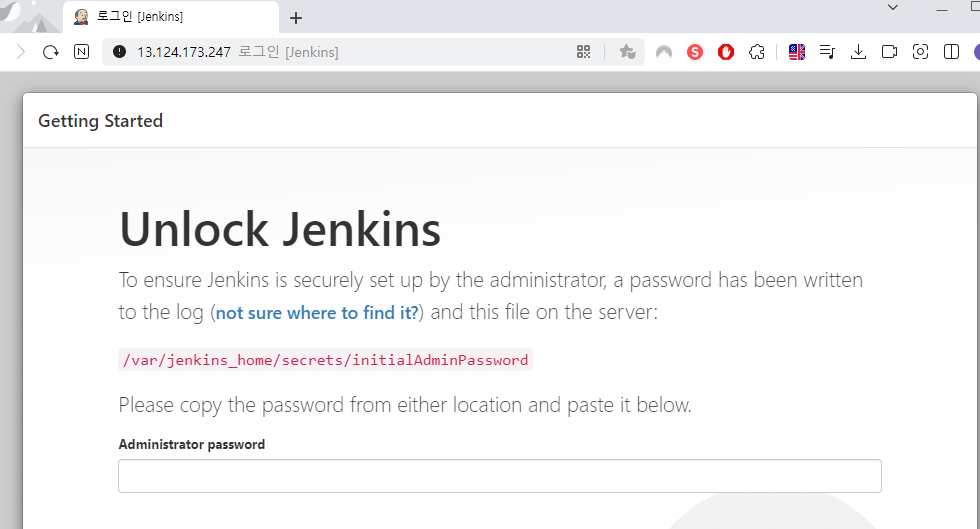Image resolution: width=980 pixels, height=529 pixels.
Task: Open the QR code icon in address bar
Action: click(x=584, y=52)
